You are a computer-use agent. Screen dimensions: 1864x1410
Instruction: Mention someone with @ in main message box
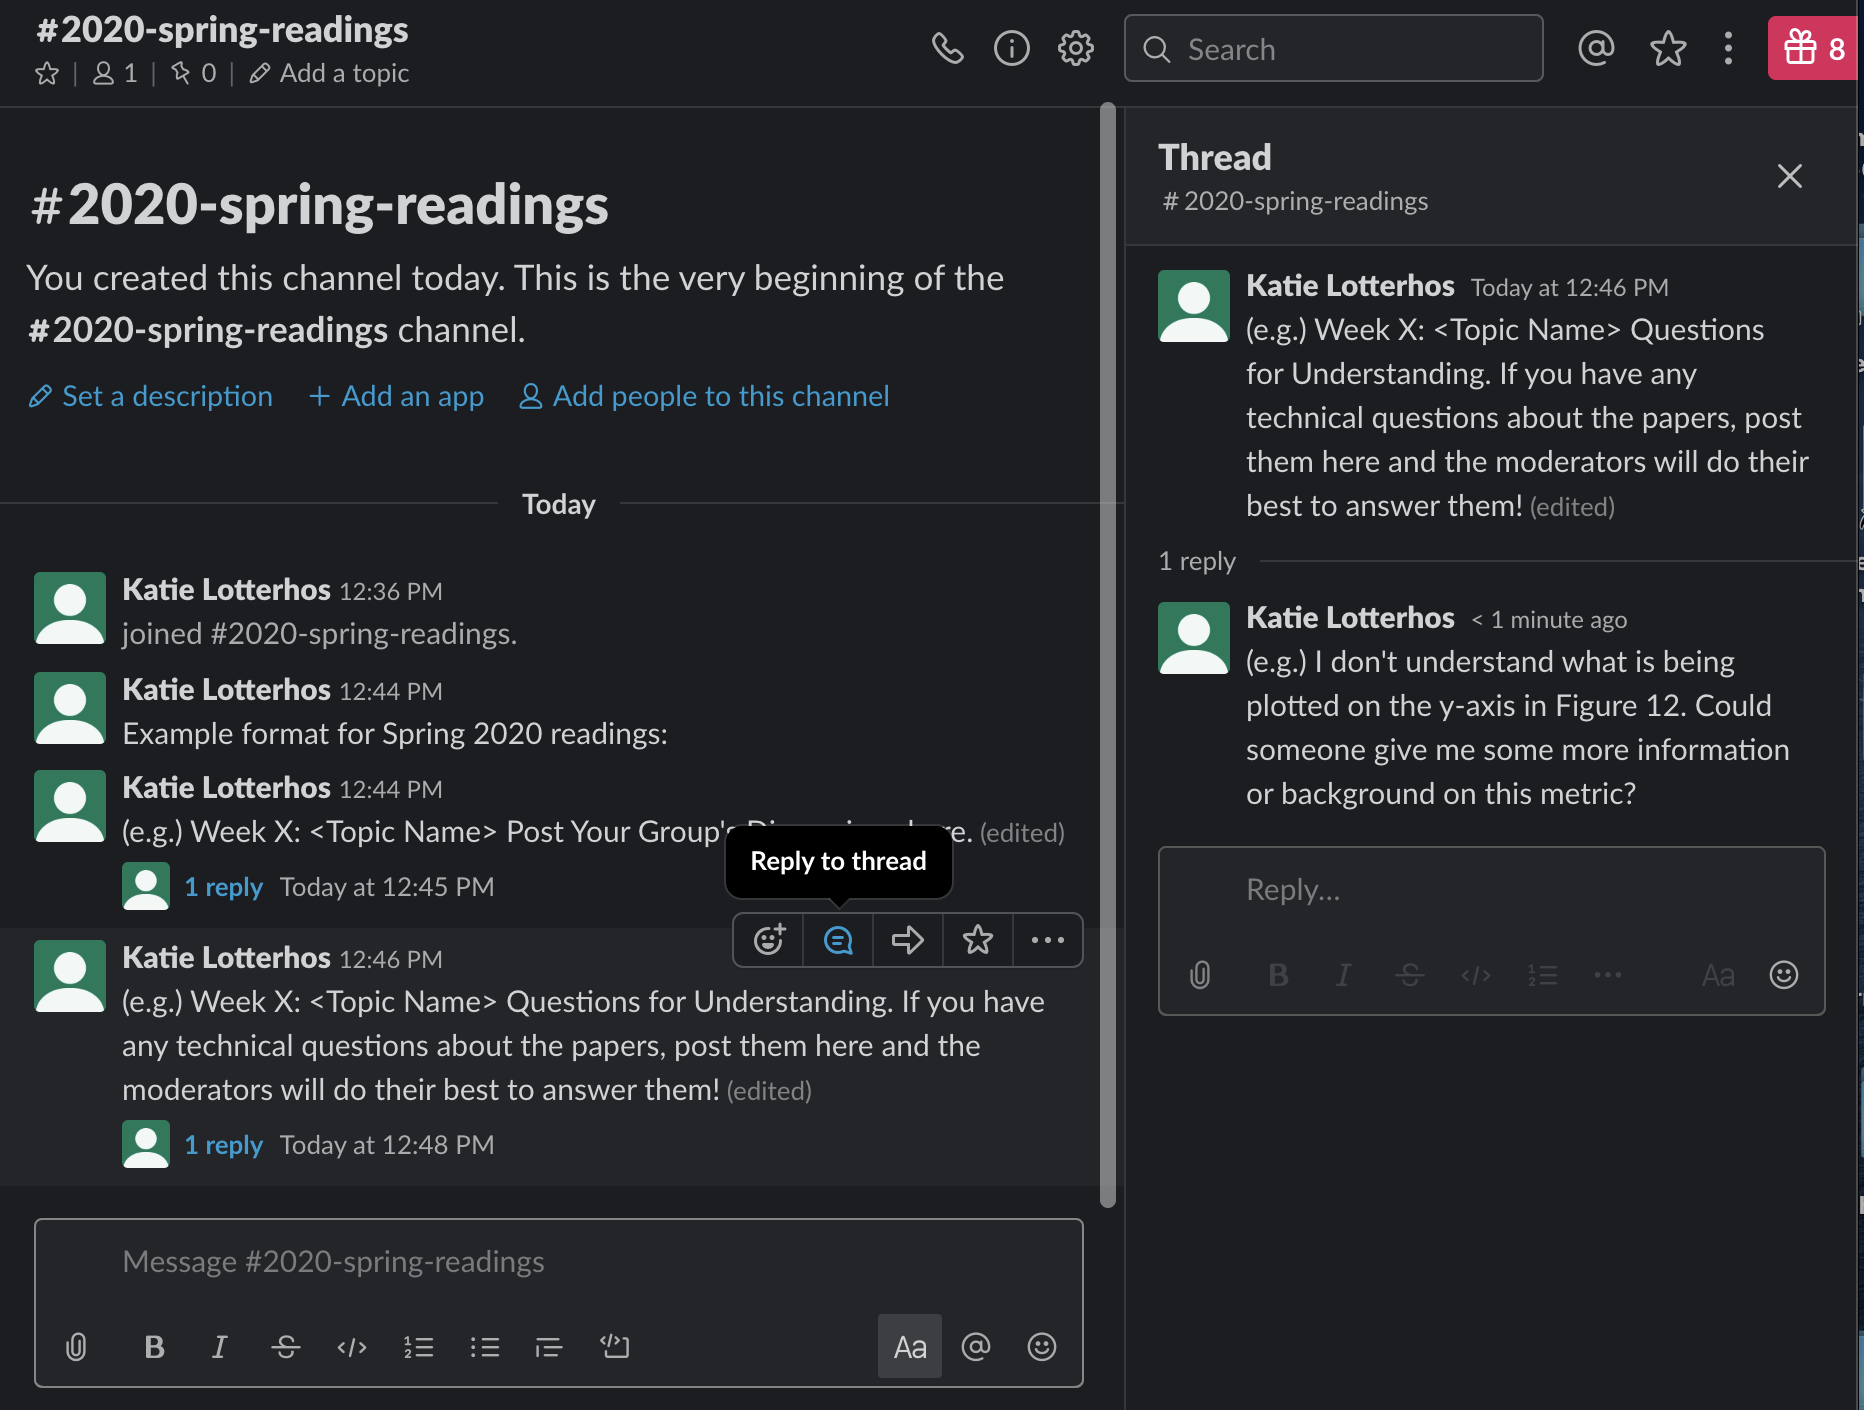click(x=976, y=1347)
